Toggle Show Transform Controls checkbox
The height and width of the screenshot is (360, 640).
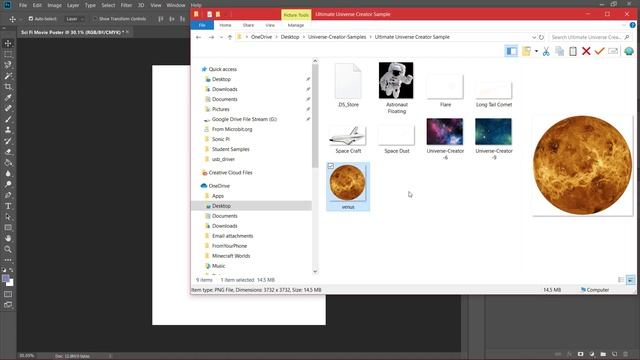click(x=95, y=19)
